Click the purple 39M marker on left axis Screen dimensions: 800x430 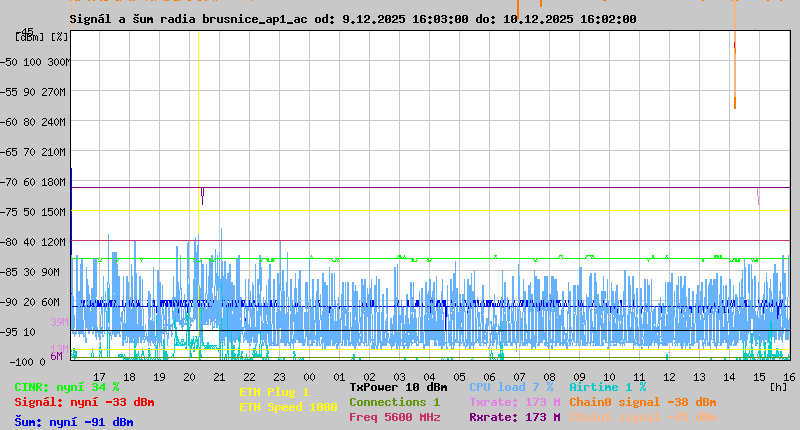tap(58, 322)
